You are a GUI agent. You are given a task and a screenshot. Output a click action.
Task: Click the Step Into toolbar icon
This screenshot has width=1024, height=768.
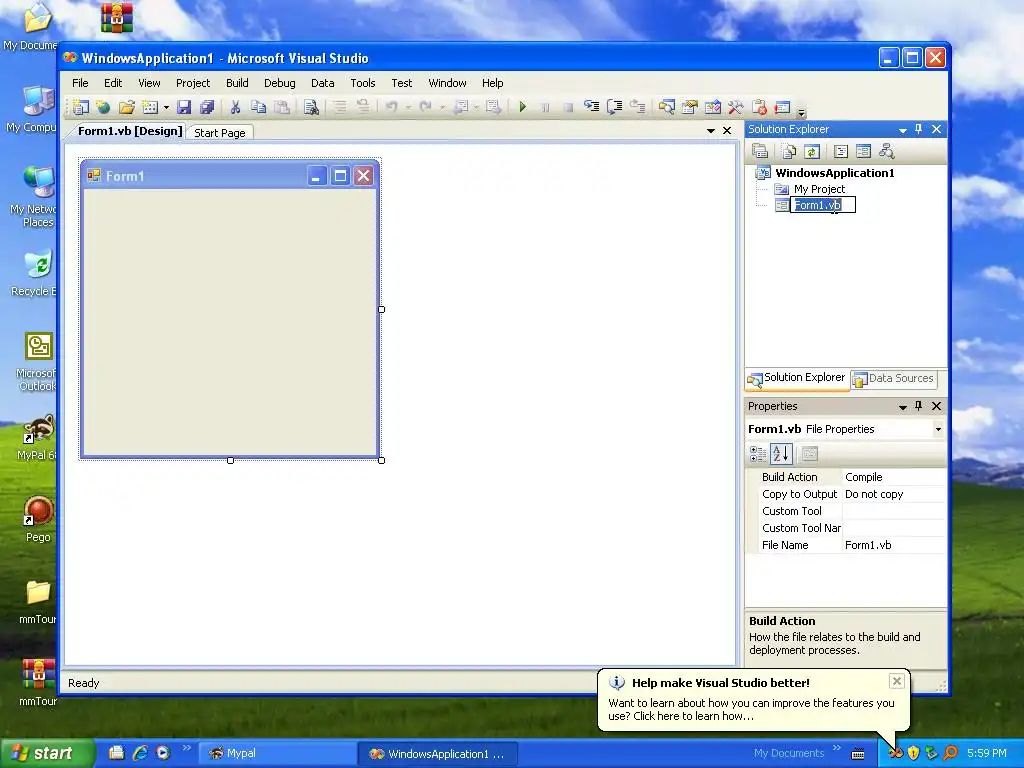click(591, 107)
